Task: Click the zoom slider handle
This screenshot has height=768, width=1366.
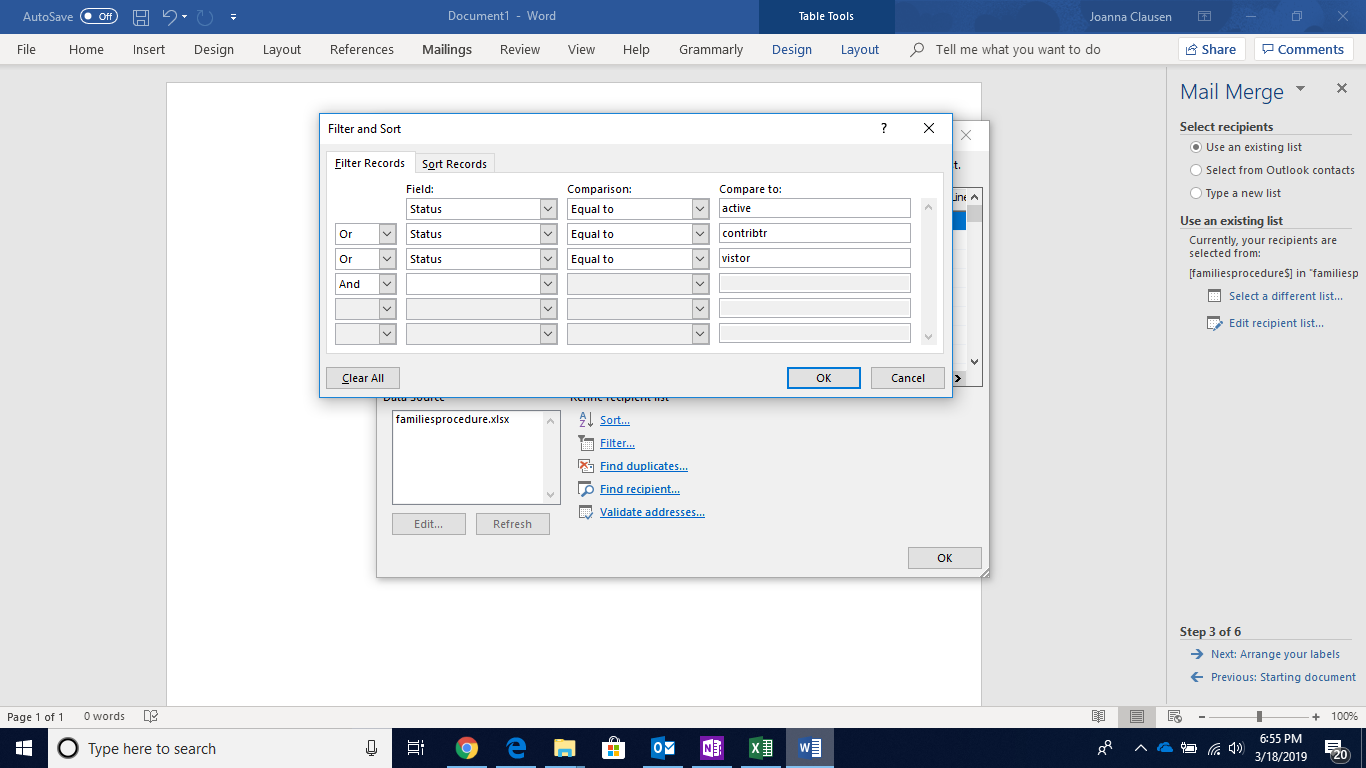Action: coord(1259,716)
